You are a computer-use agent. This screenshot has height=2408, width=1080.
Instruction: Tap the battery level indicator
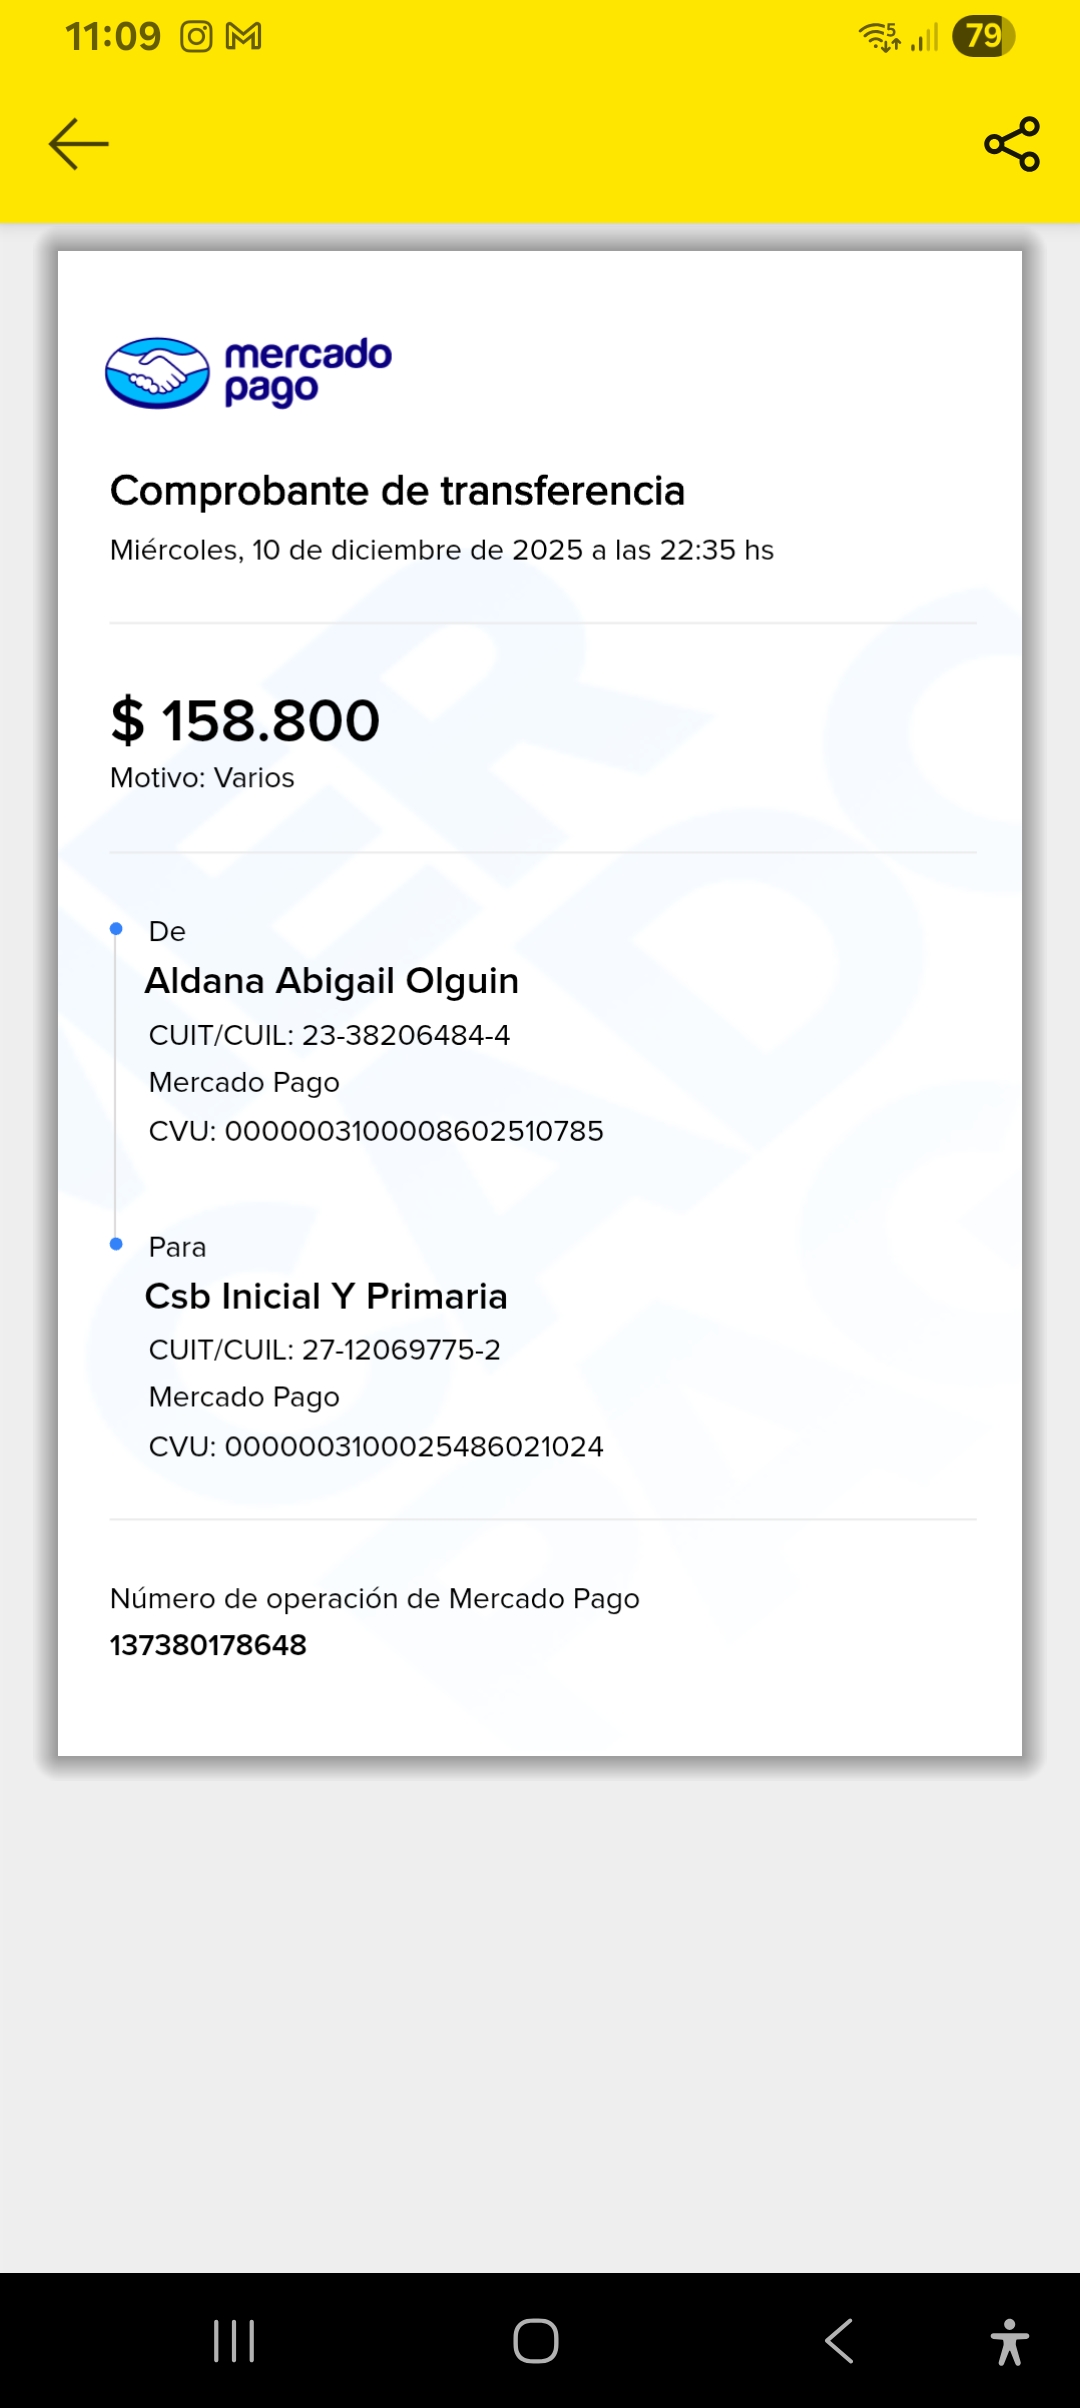pos(983,37)
